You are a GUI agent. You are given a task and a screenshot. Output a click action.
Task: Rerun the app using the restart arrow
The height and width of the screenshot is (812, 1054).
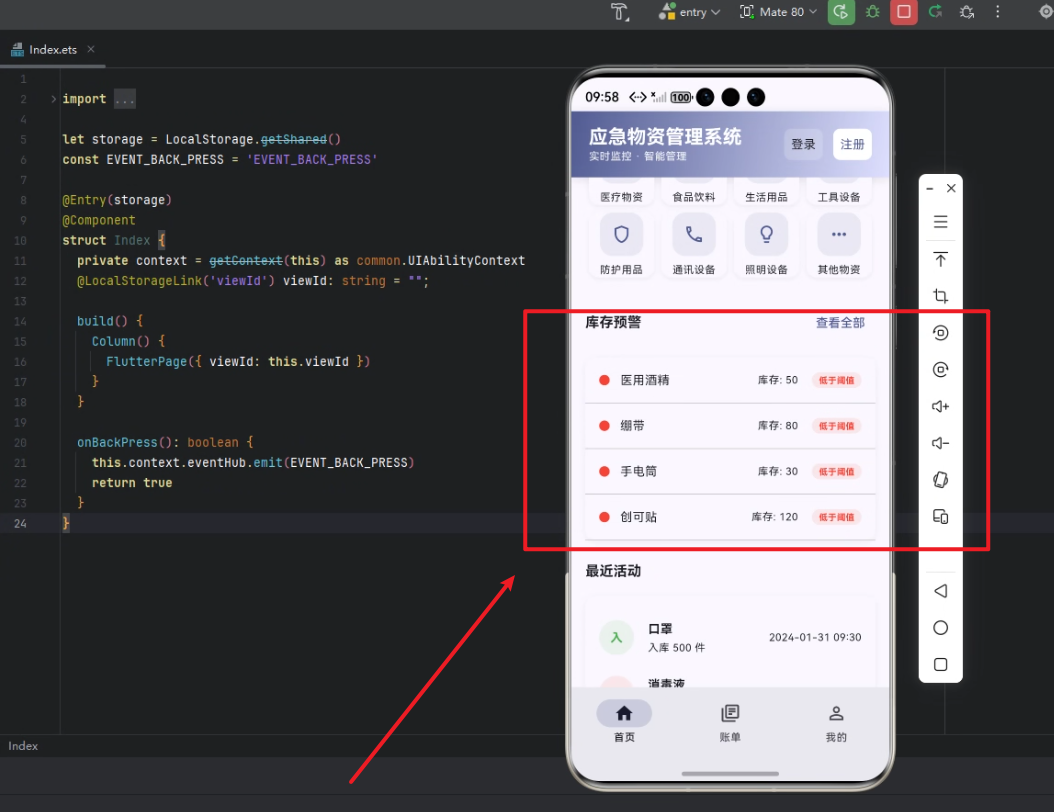[x=934, y=12]
